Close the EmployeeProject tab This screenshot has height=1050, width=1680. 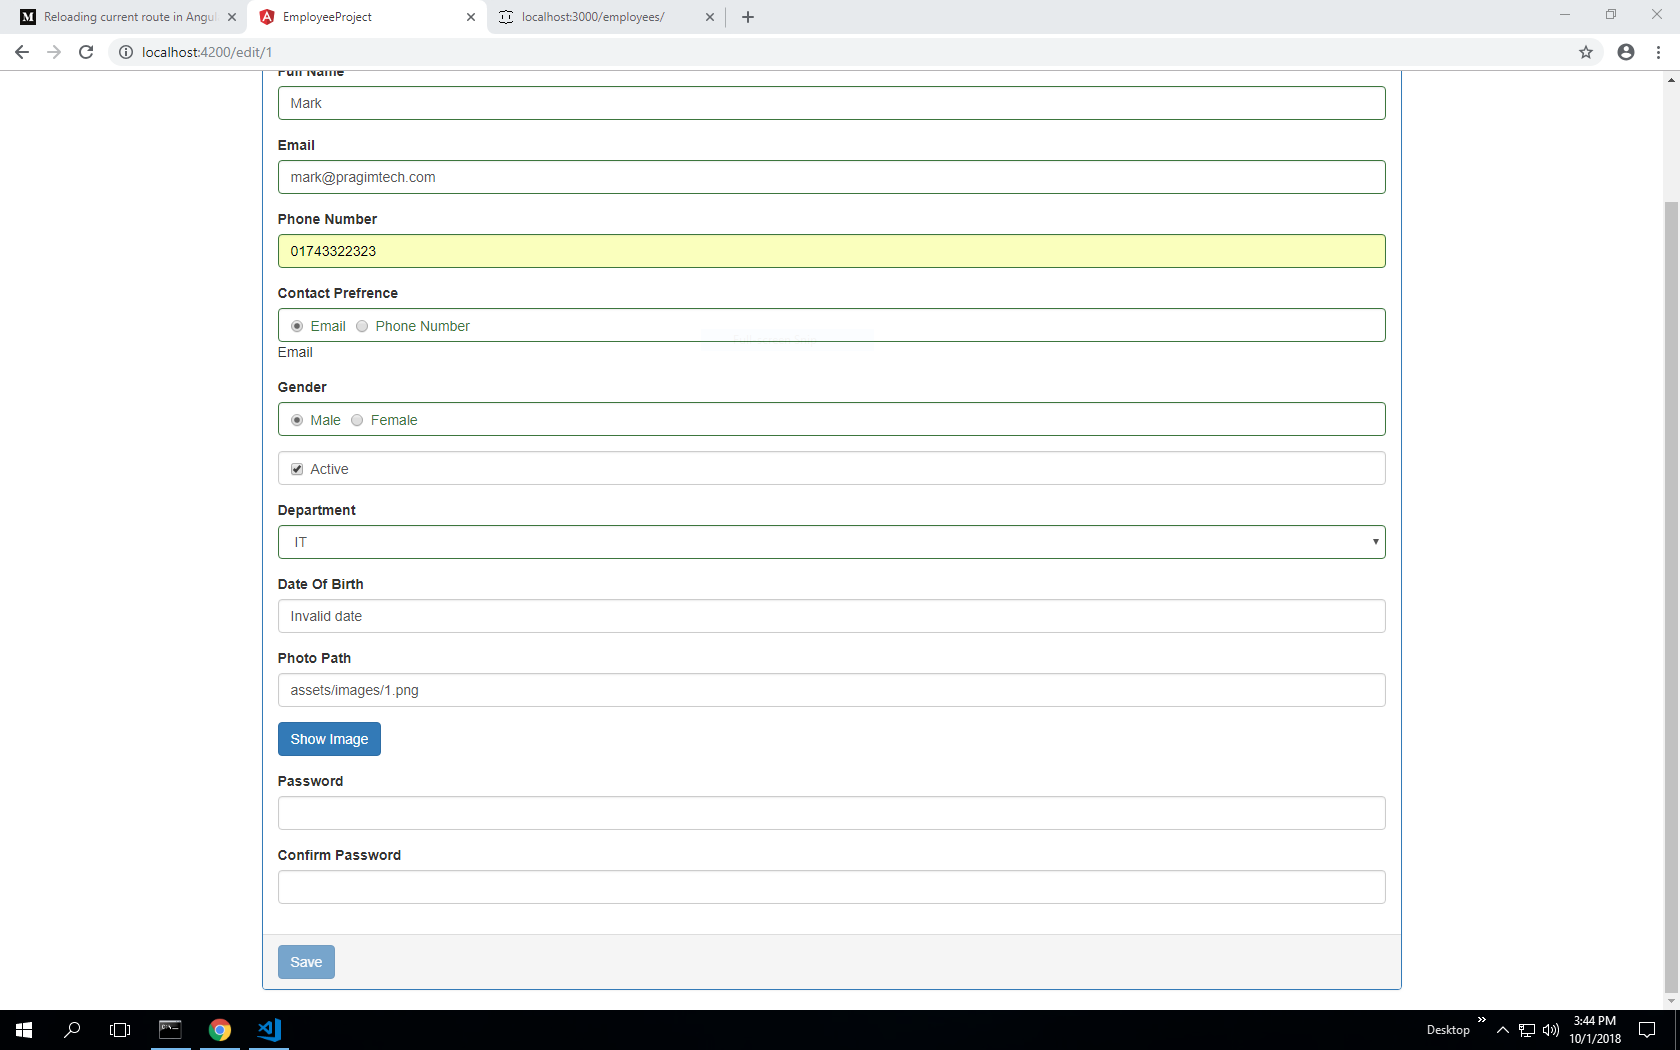click(471, 17)
